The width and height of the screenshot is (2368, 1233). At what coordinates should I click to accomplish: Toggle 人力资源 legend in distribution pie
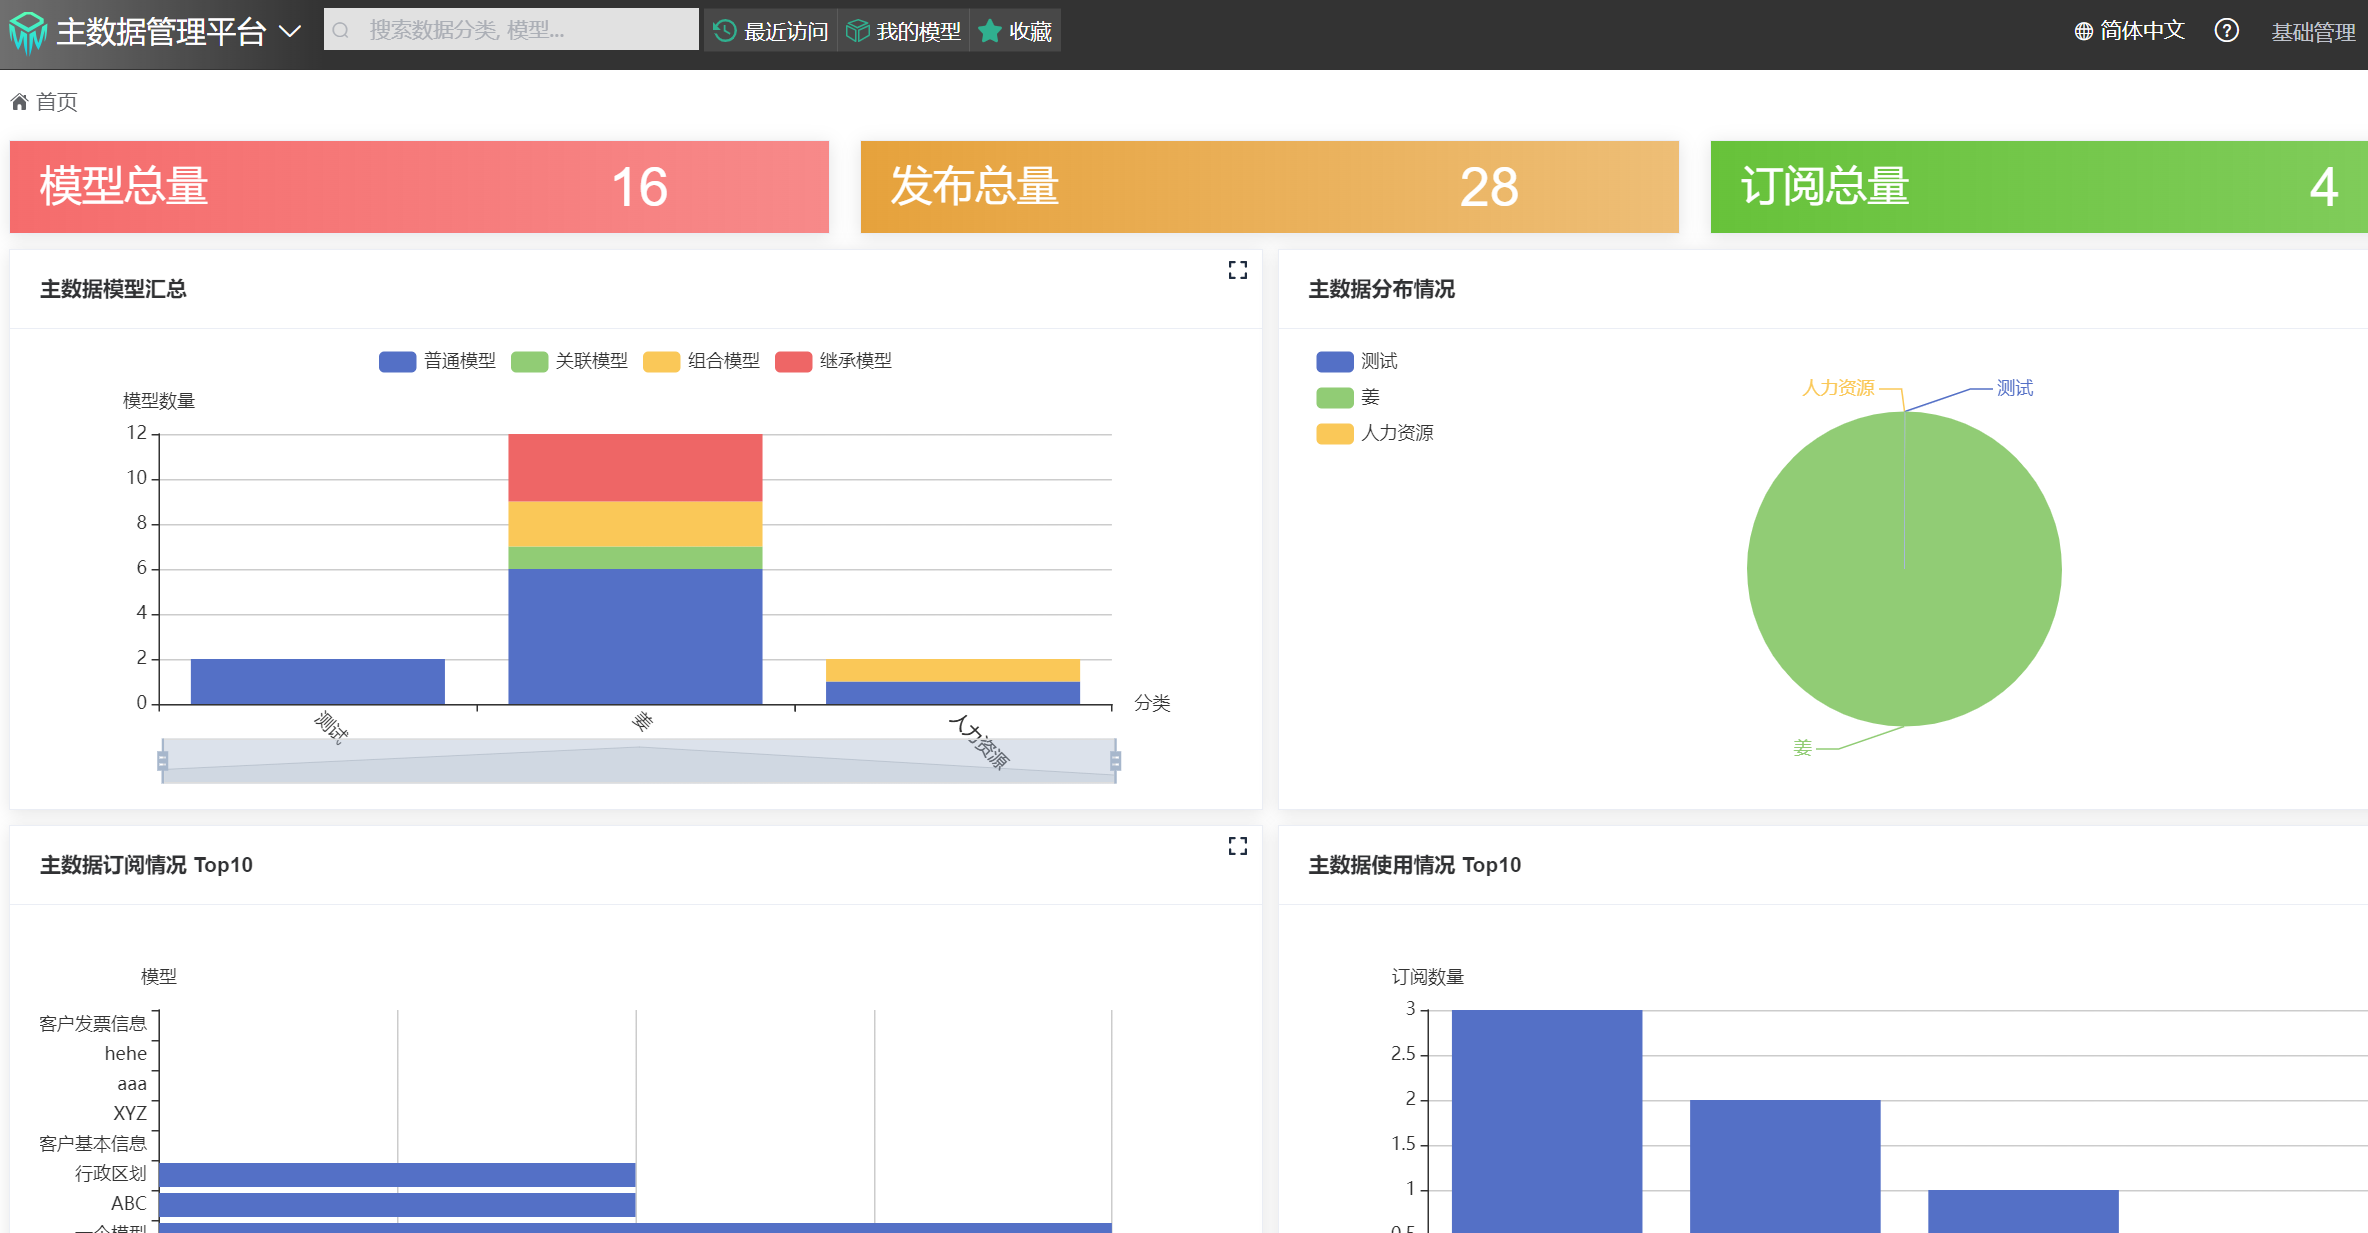[1375, 433]
